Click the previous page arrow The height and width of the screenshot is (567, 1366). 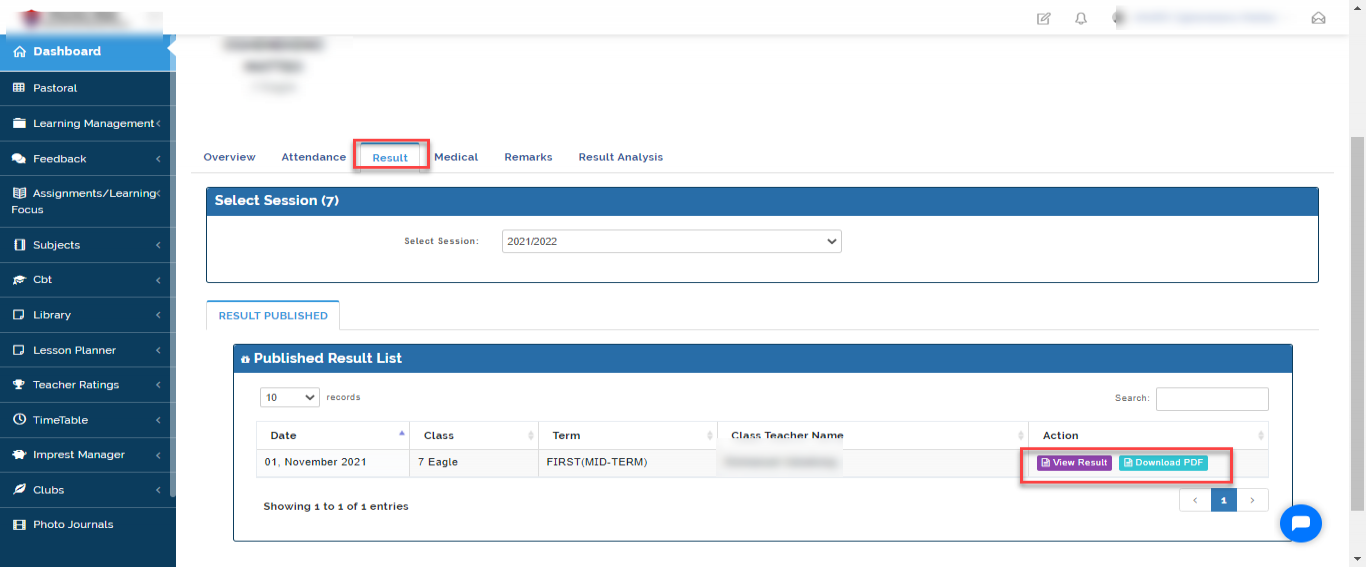tap(1194, 500)
